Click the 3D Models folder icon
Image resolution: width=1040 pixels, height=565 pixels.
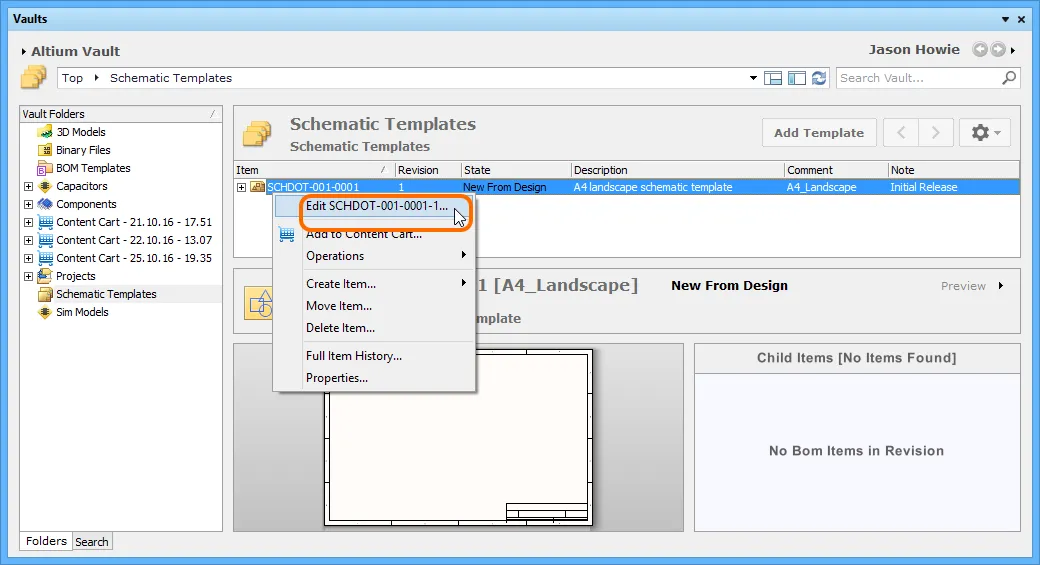45,132
